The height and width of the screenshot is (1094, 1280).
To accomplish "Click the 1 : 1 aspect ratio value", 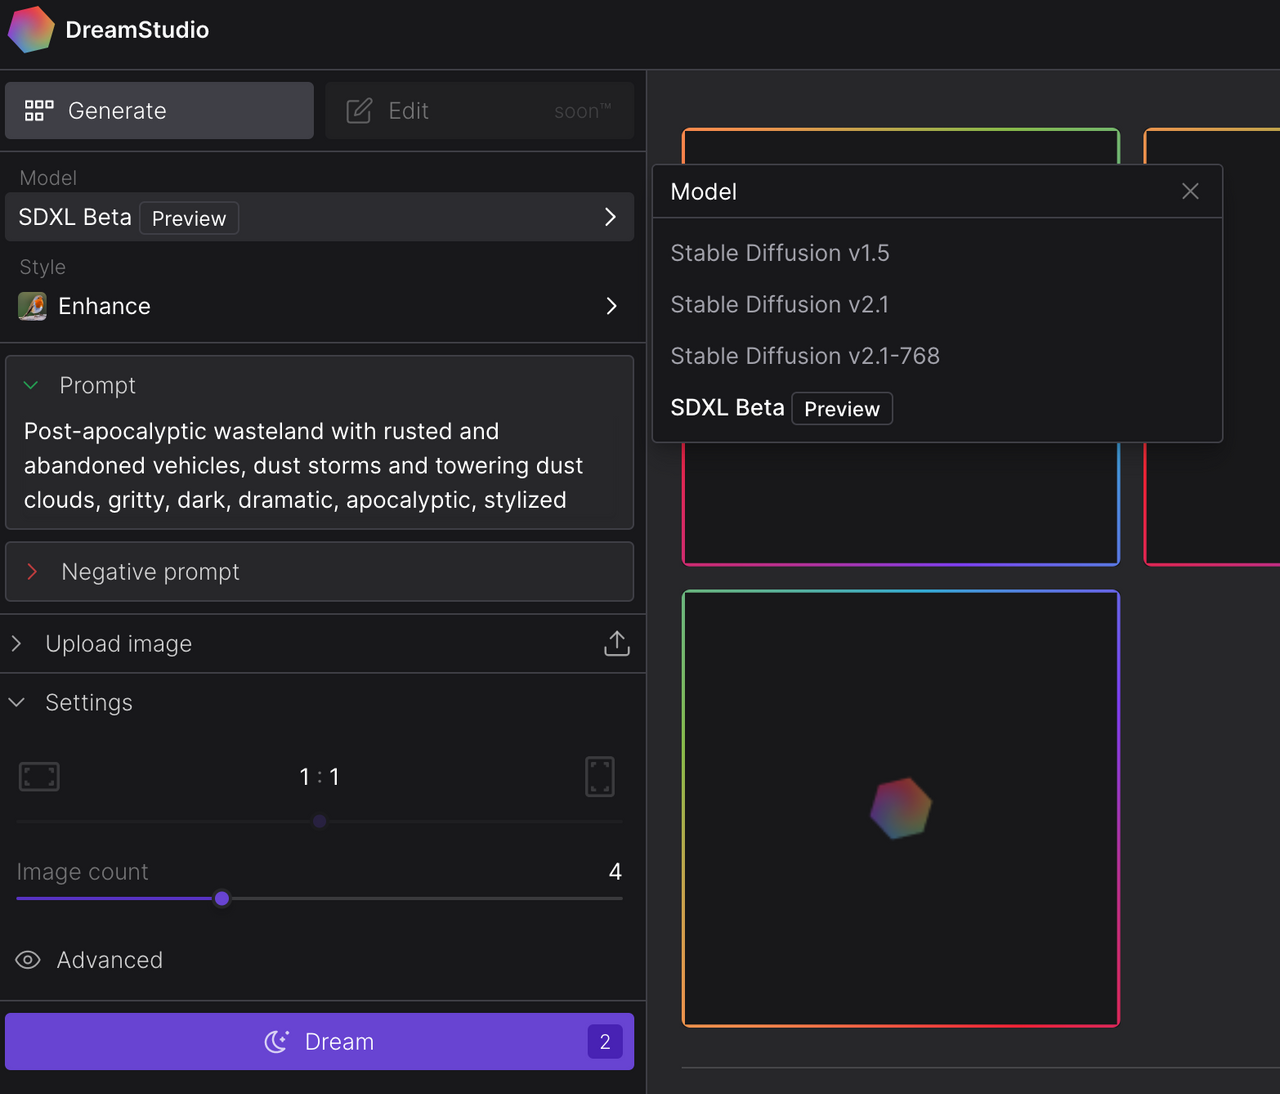I will click(x=320, y=777).
